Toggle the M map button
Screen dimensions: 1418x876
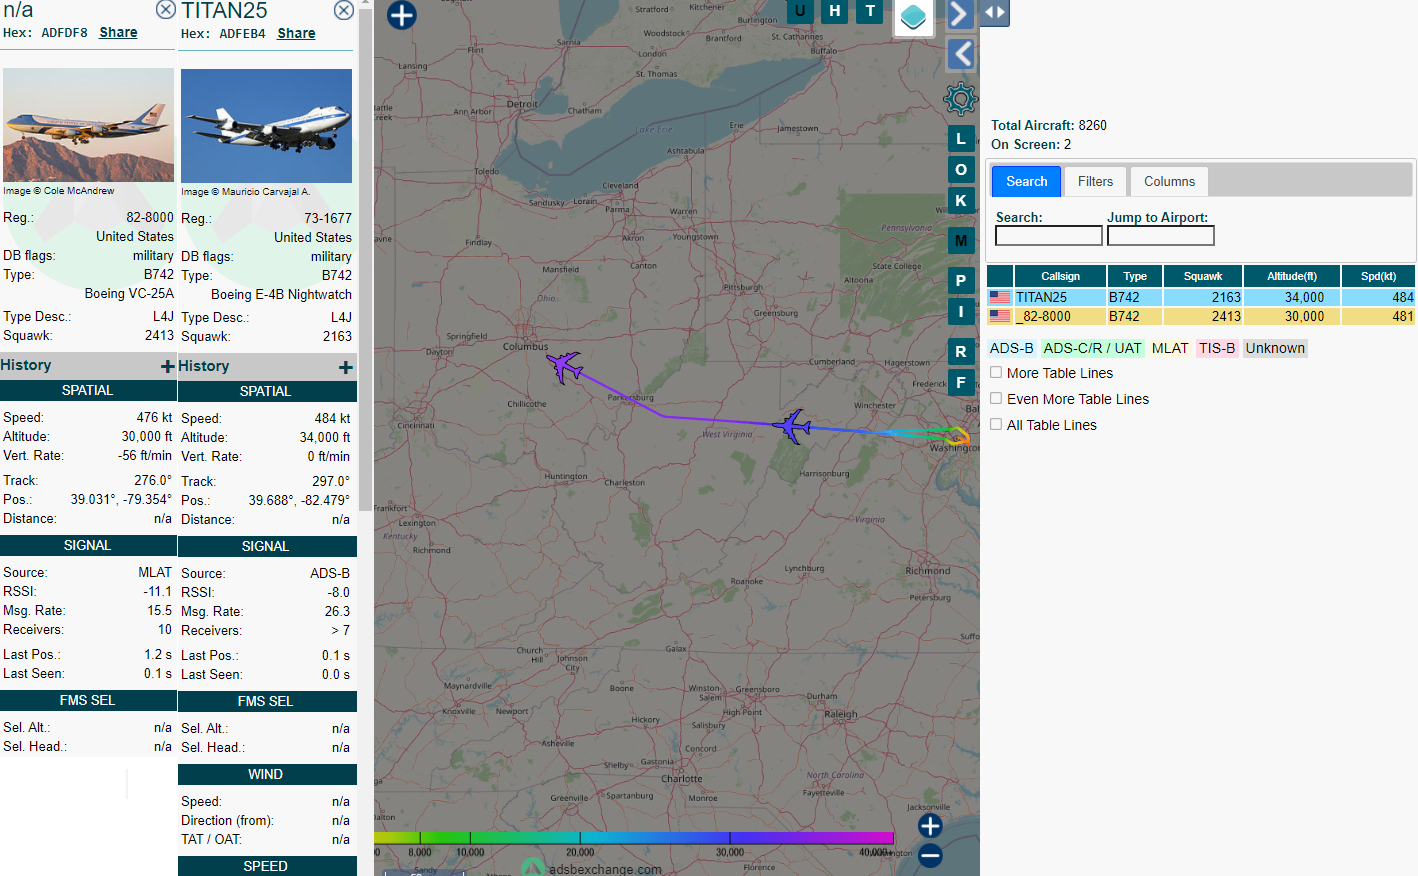pyautogui.click(x=961, y=240)
